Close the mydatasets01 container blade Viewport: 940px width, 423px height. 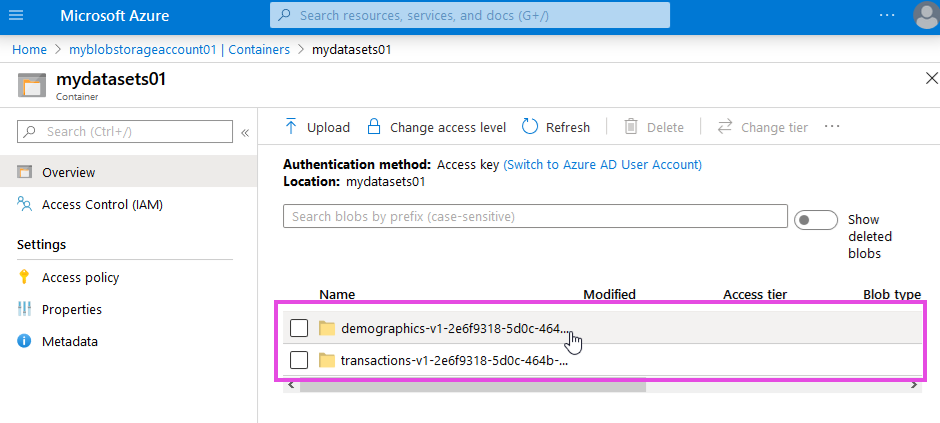(932, 78)
